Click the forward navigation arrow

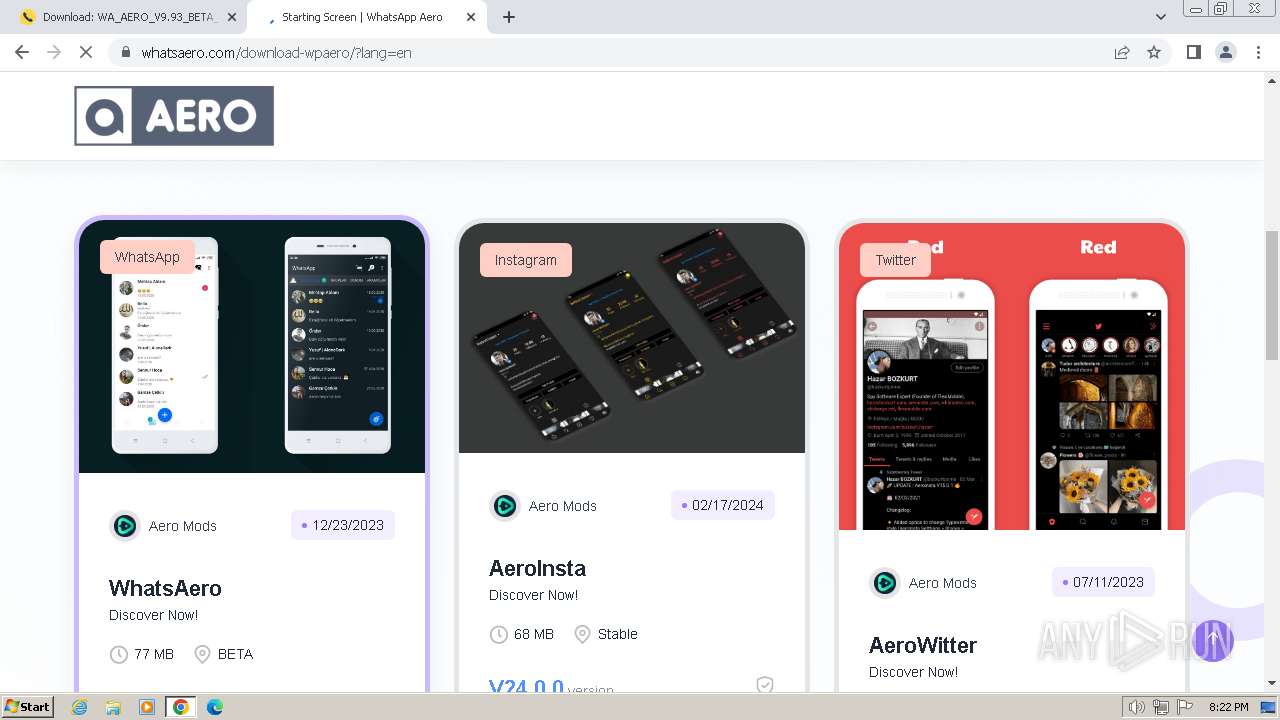click(54, 52)
